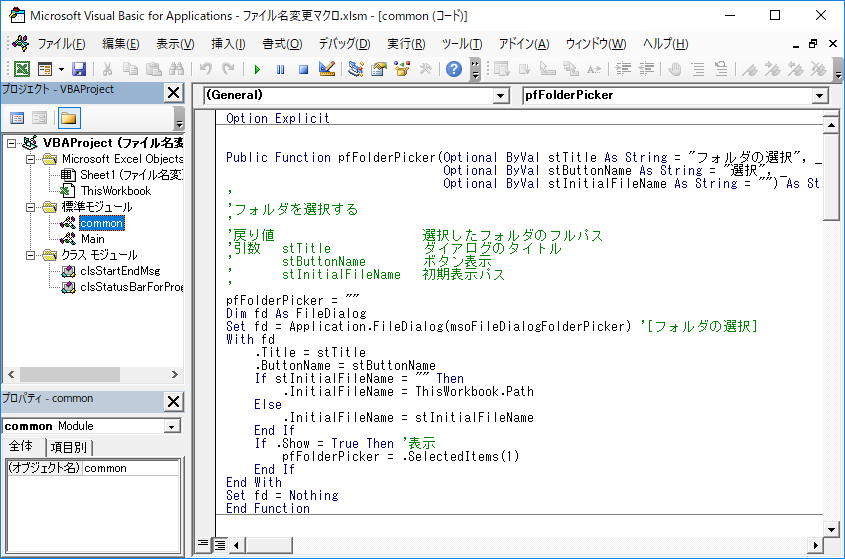Open the dropdown arrow next to Insert UserForm
This screenshot has height=559, width=845.
tap(61, 69)
